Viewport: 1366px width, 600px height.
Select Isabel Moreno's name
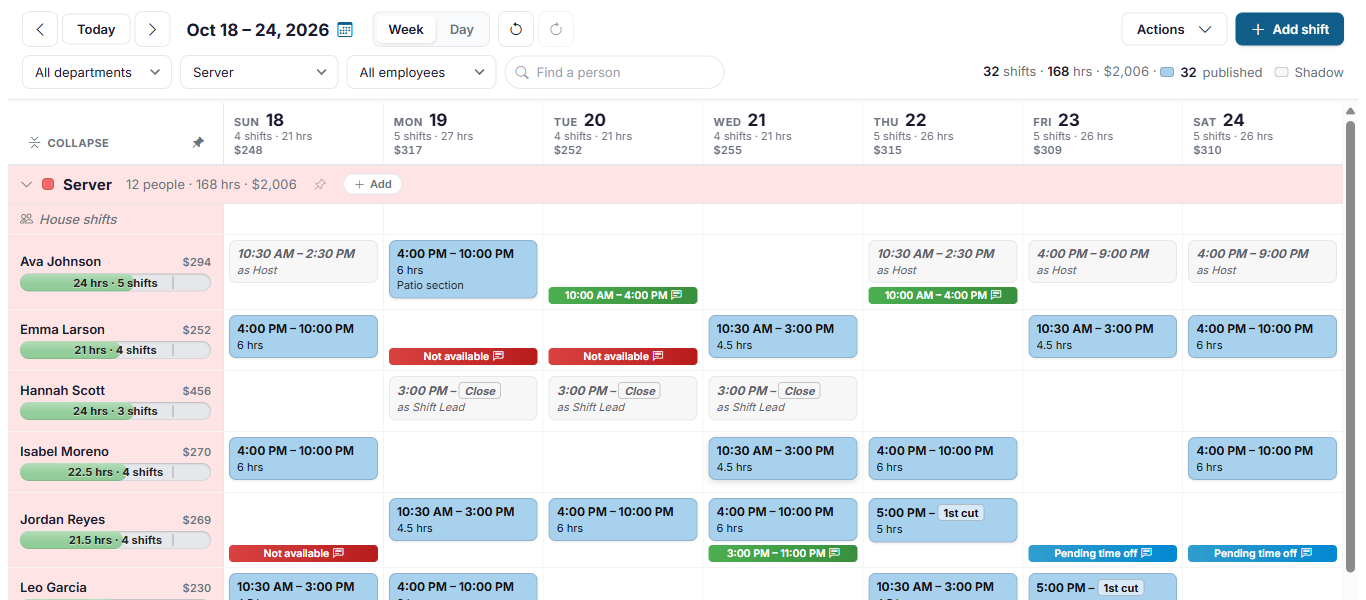tap(64, 451)
